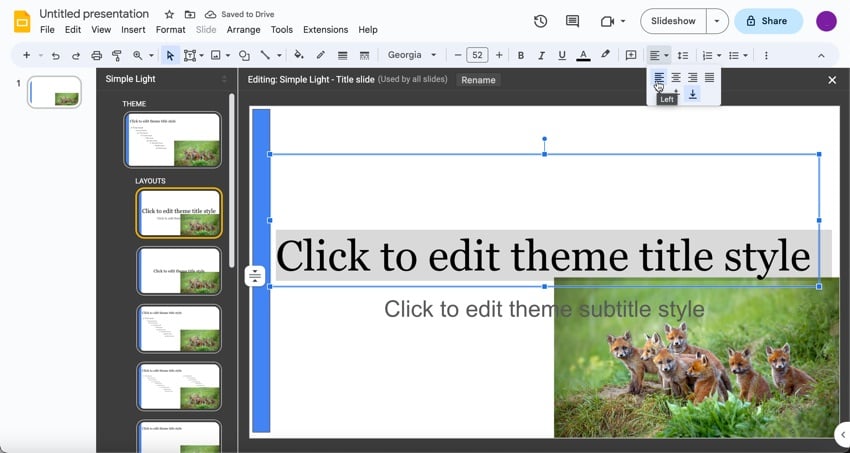Image resolution: width=850 pixels, height=453 pixels.
Task: Open the Extensions menu
Action: pyautogui.click(x=325, y=30)
